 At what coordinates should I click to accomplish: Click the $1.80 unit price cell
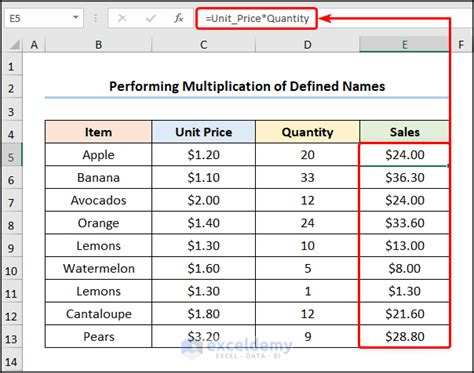point(204,314)
